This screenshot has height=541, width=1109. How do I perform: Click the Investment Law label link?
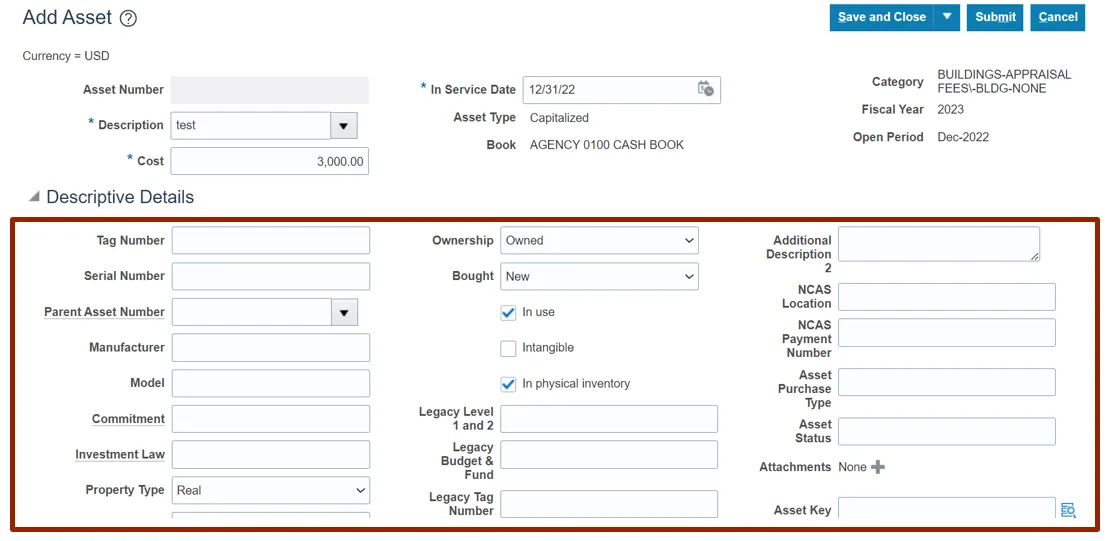[120, 454]
